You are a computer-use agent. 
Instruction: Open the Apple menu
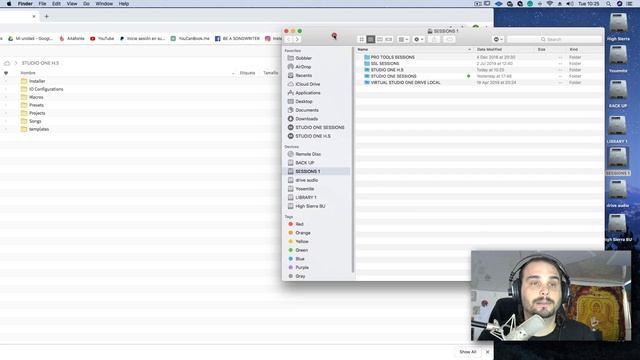pos(9,4)
